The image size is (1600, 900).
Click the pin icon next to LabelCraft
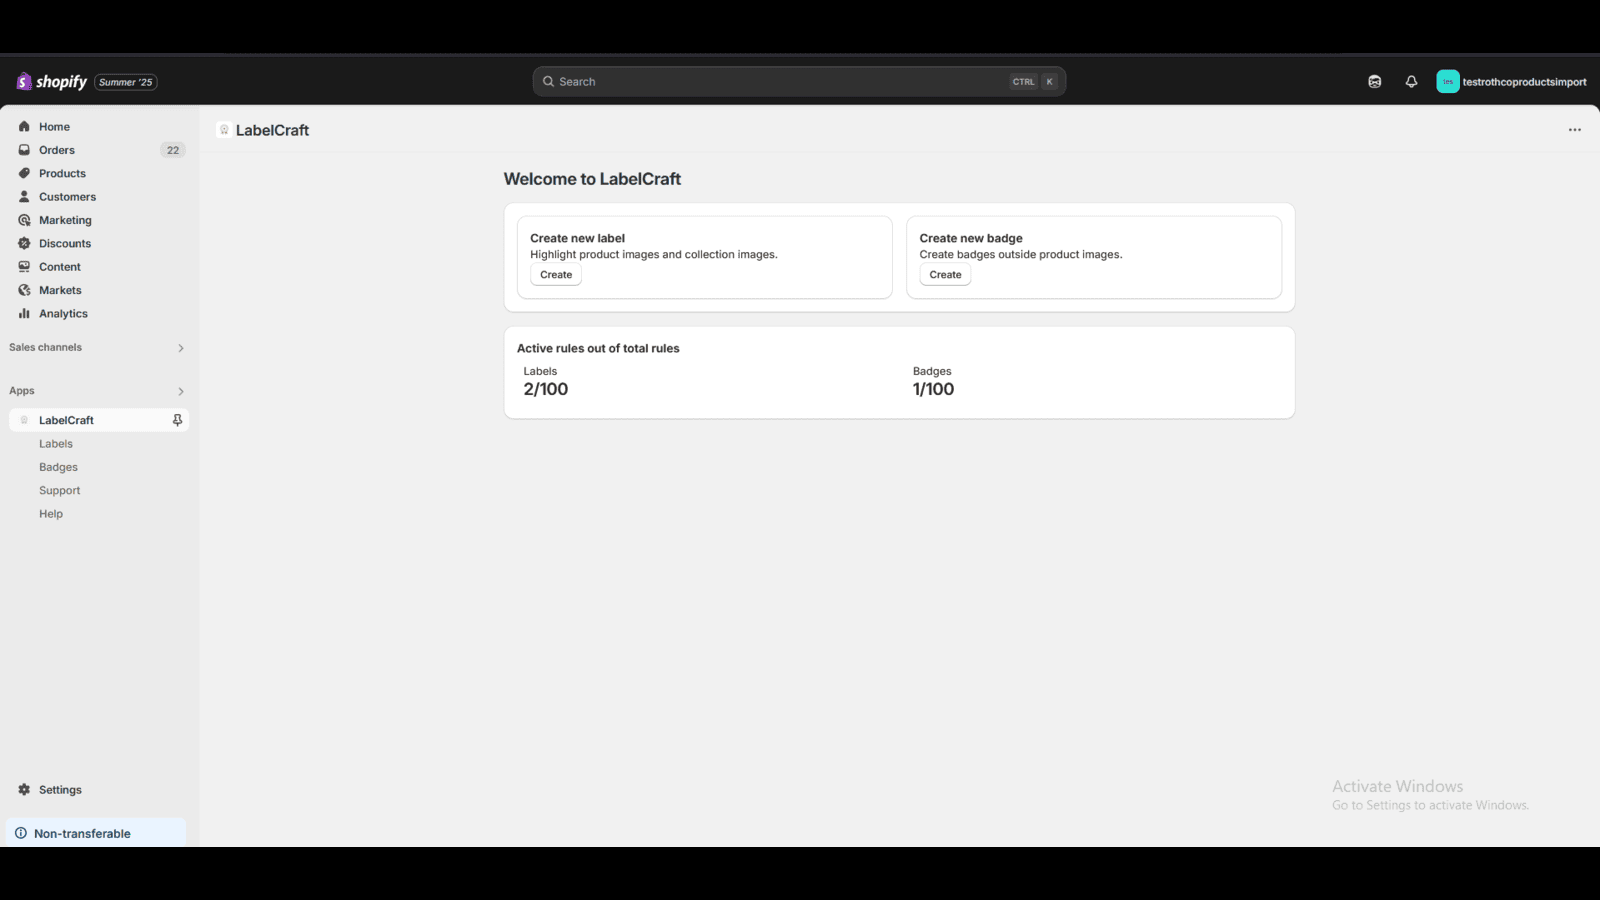[x=177, y=420]
